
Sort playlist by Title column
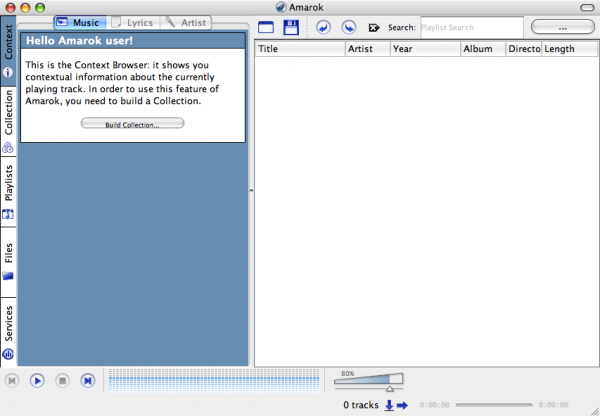(300, 49)
